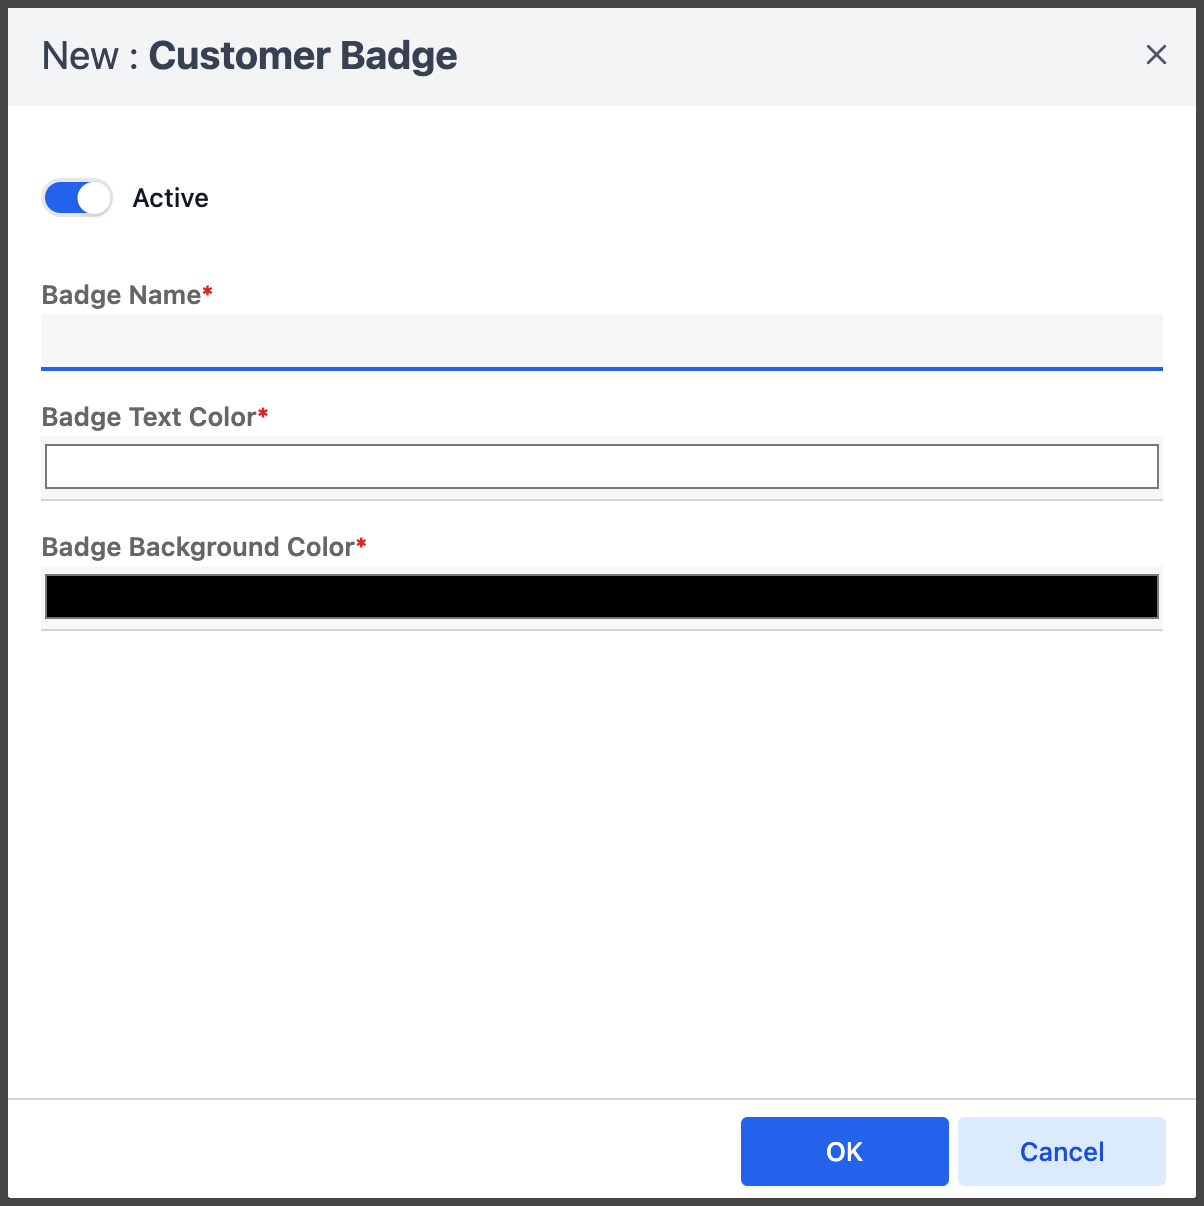1204x1206 pixels.
Task: Click the required asterisk on Badge Background Color
Action: pyautogui.click(x=361, y=543)
